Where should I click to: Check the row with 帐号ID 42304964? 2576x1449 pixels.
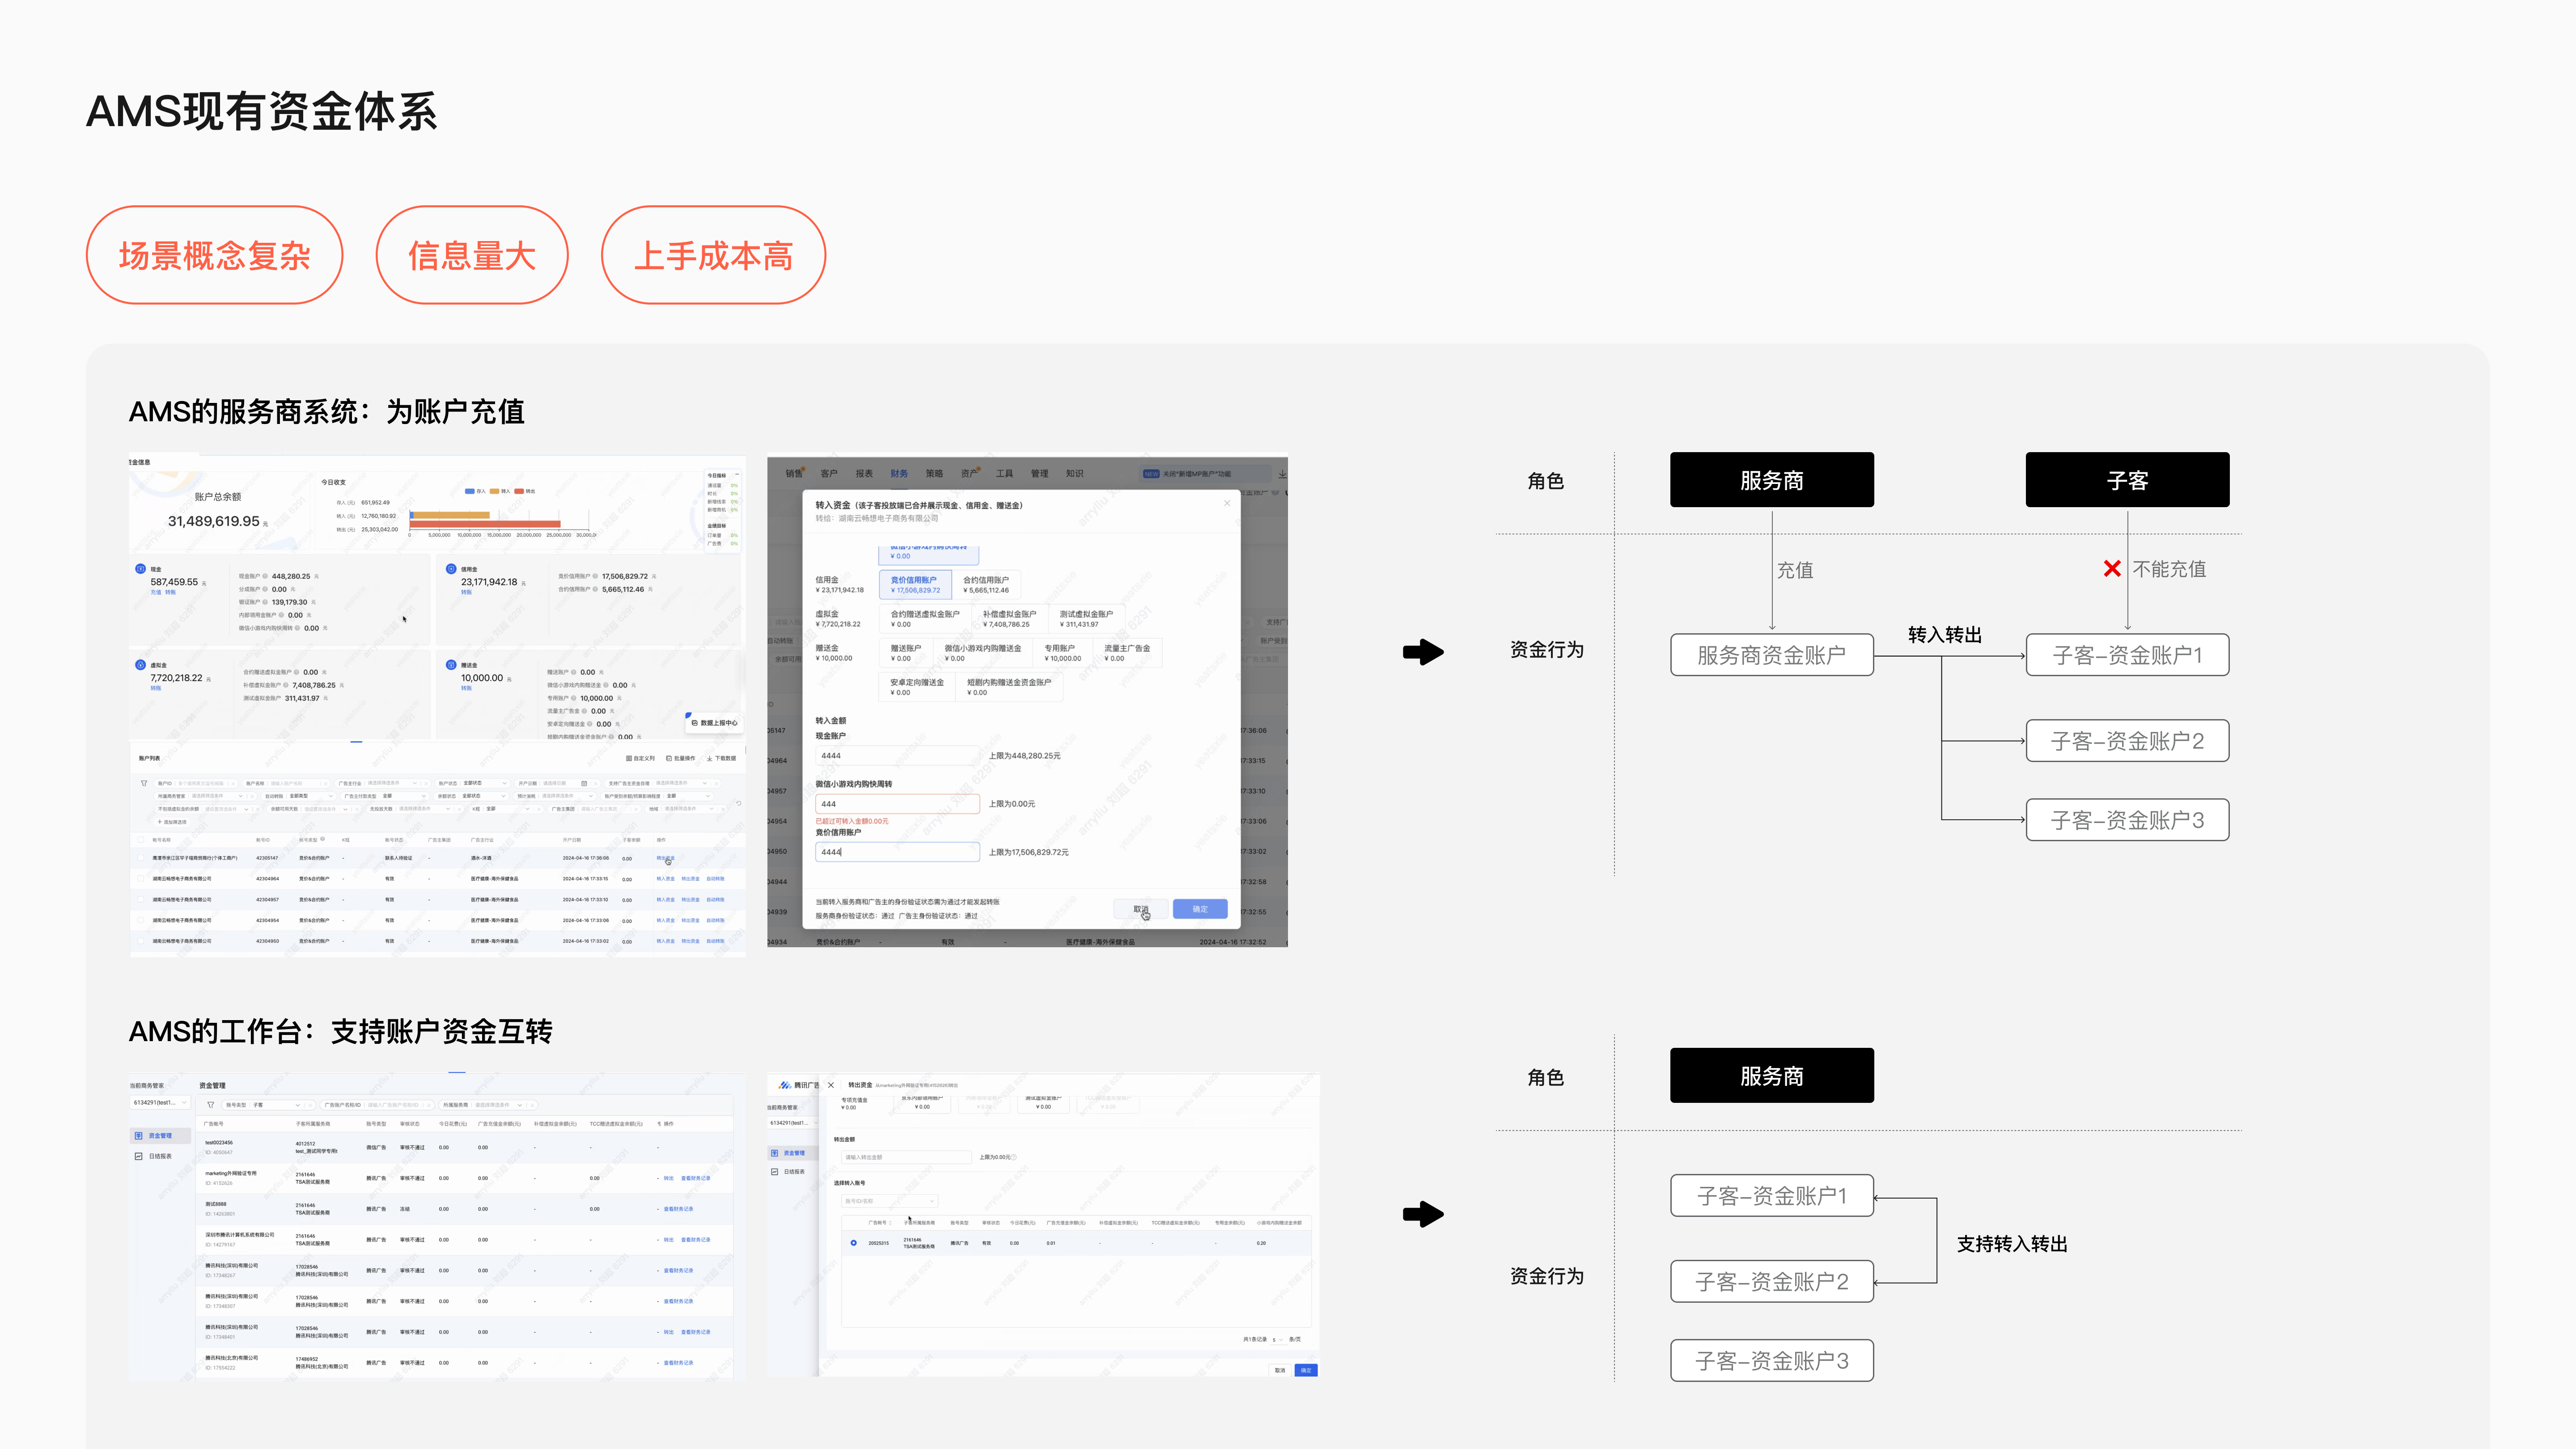[x=140, y=879]
